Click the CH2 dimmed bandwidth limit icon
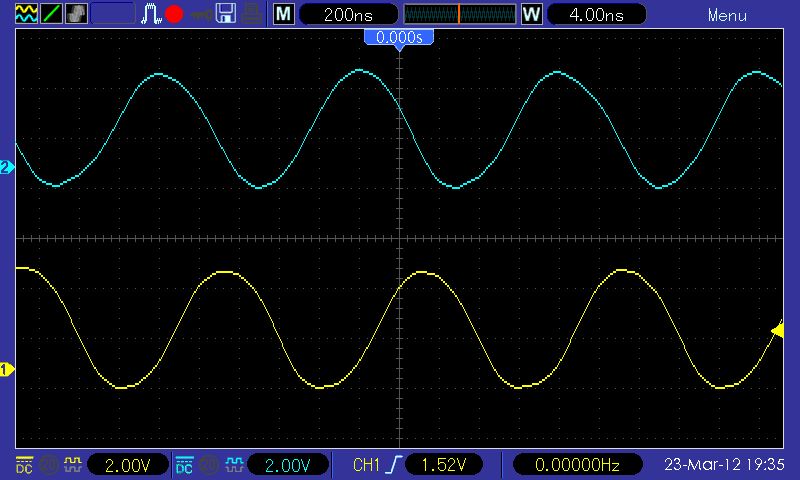Screen dimensions: 800x480 point(208,465)
